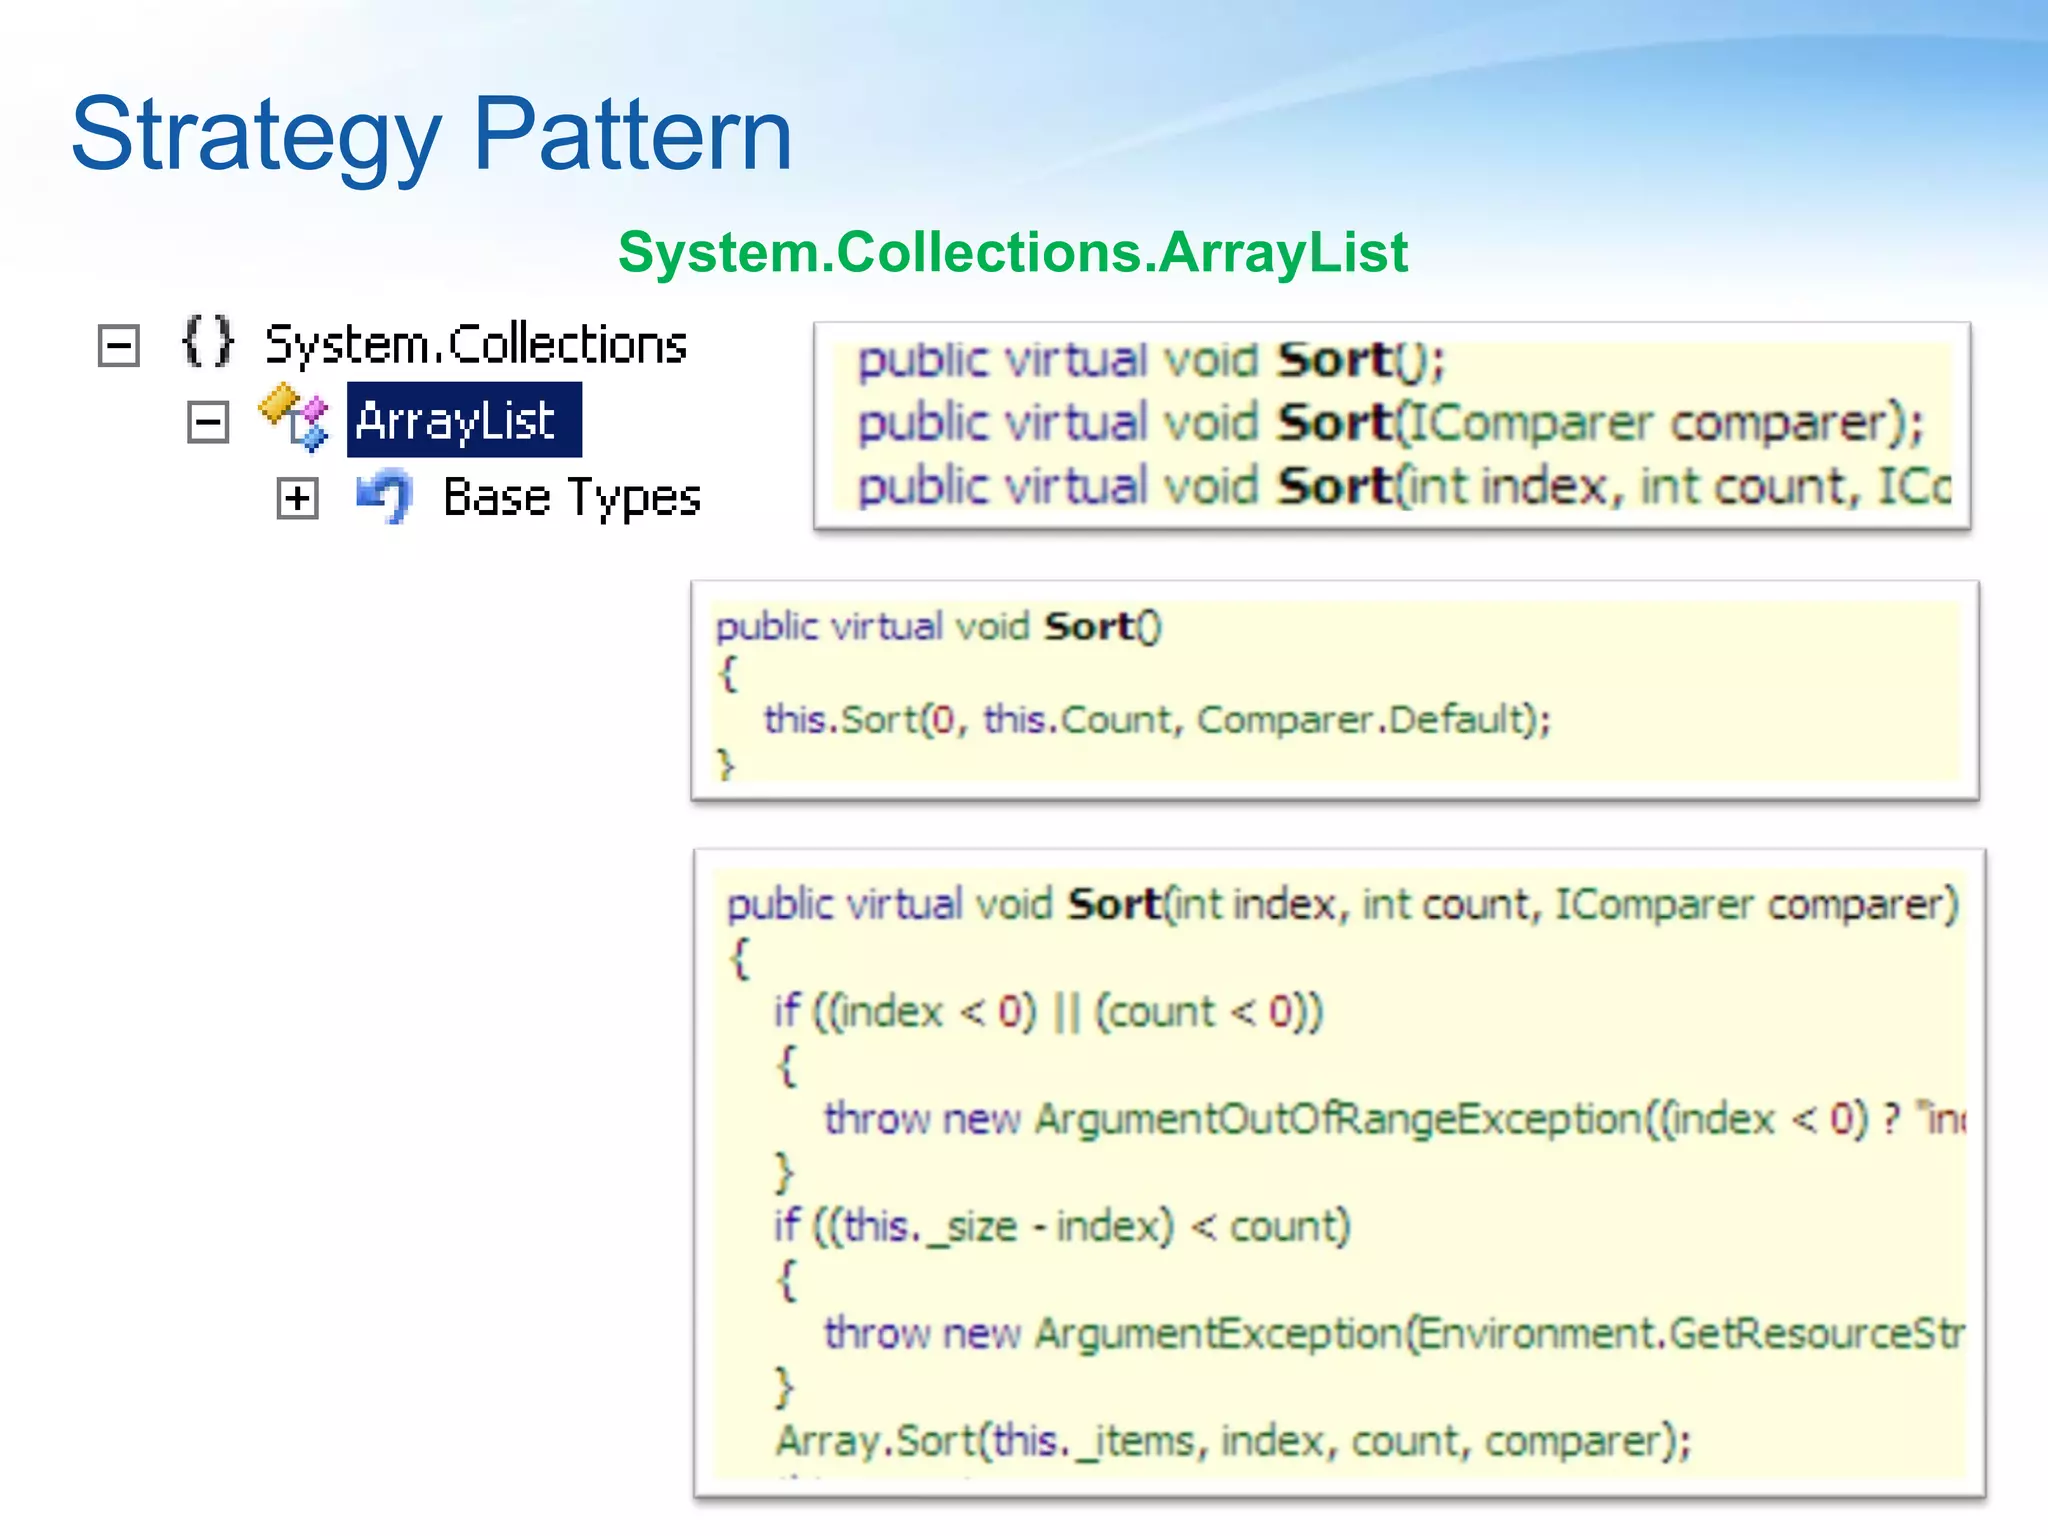Click the ArgumentOutOfRangeException type reference
The height and width of the screenshot is (1536, 2048).
pyautogui.click(x=1338, y=1119)
